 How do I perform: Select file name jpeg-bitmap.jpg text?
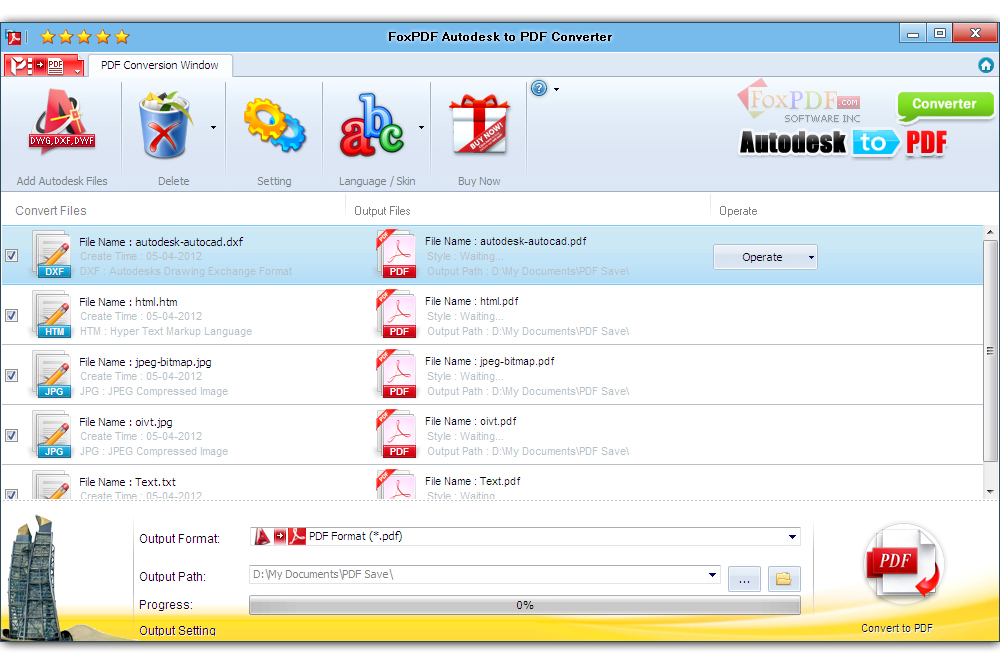pyautogui.click(x=173, y=362)
